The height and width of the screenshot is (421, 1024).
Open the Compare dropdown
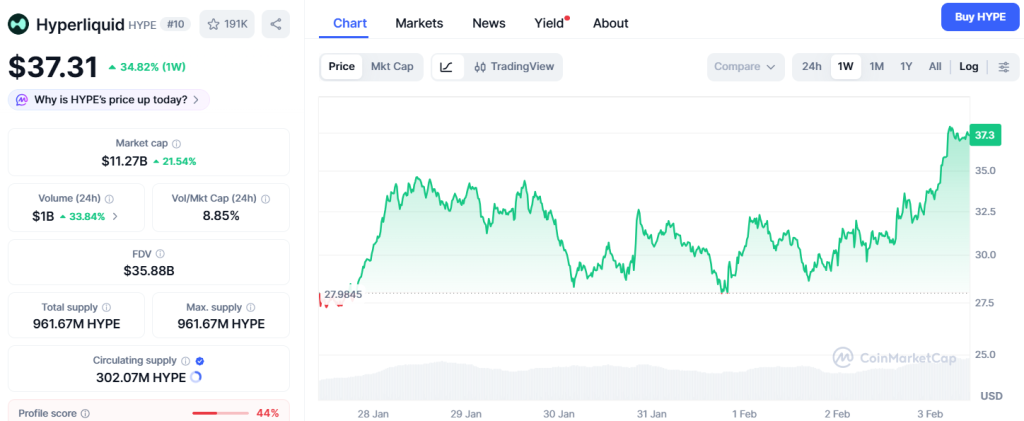point(744,67)
